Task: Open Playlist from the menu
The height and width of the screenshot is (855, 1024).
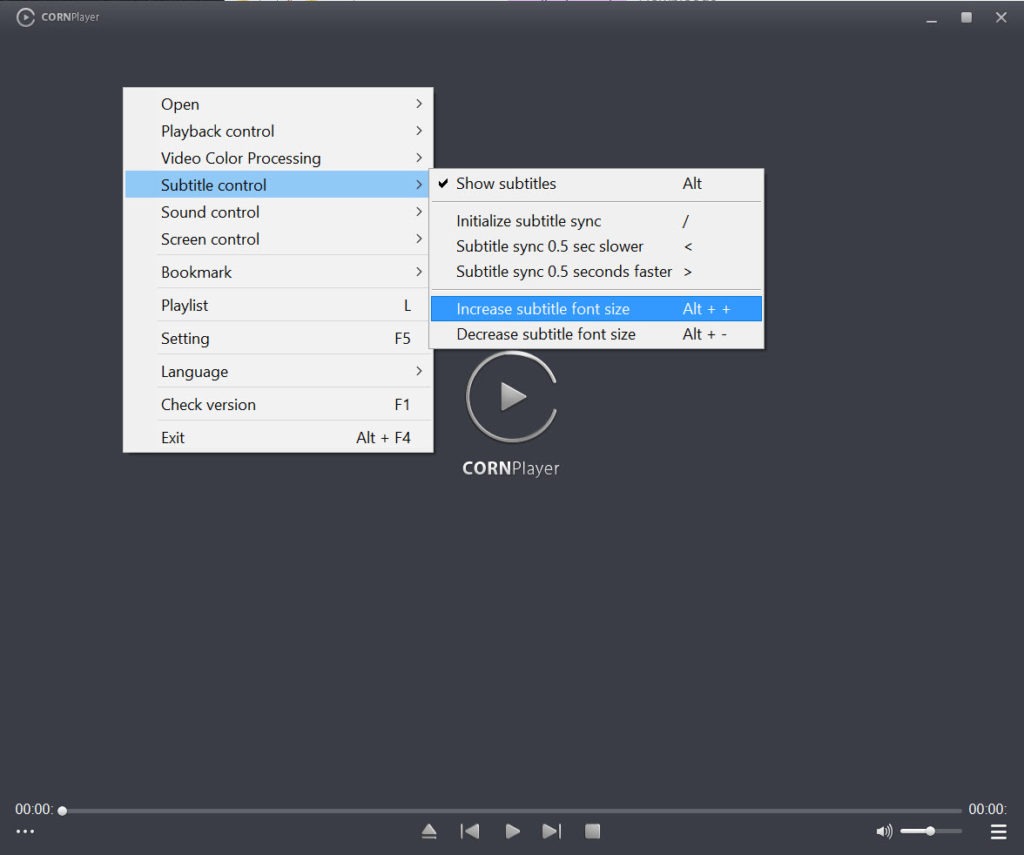Action: coord(278,305)
